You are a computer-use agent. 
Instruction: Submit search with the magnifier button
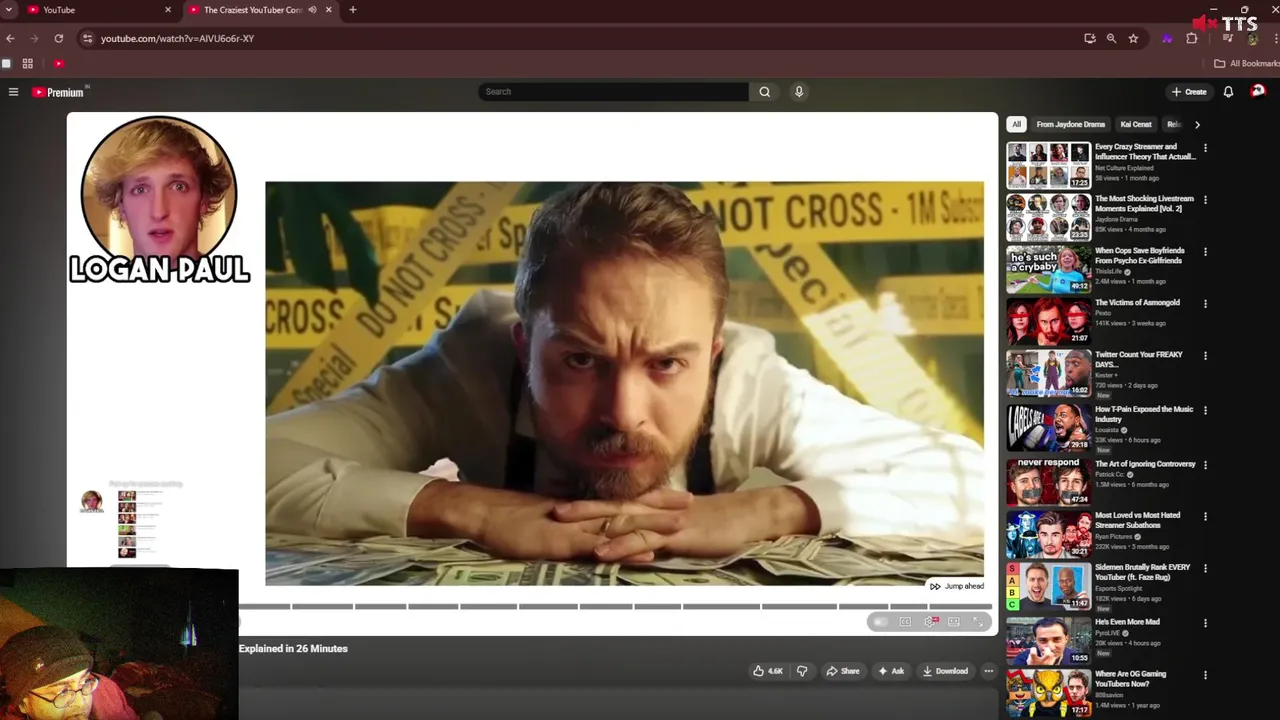click(765, 92)
